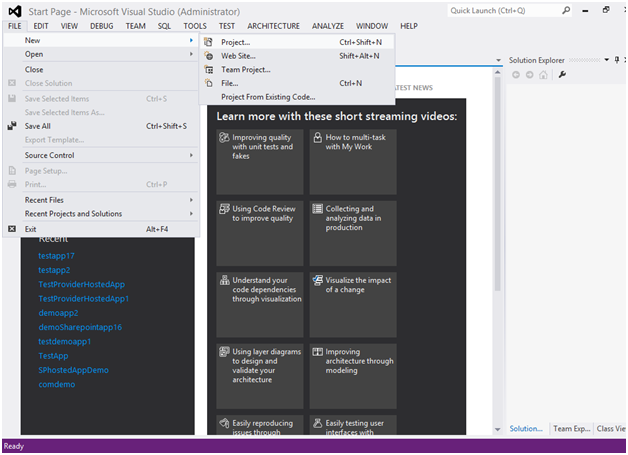628x455 pixels.
Task: Click Solution Explorer Home icon
Action: [543, 74]
